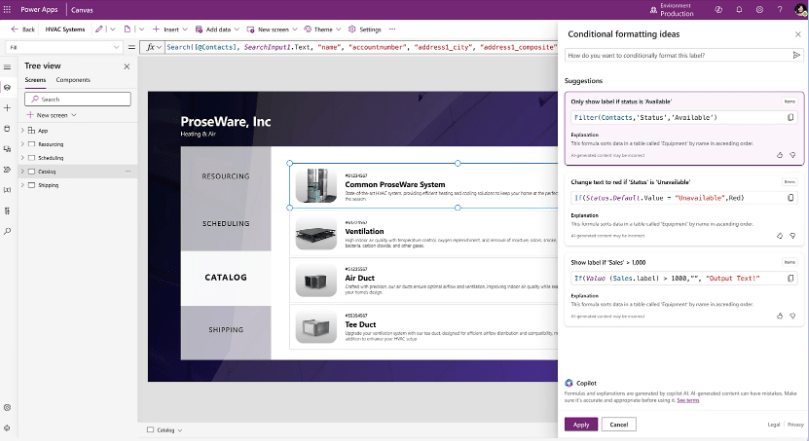Image resolution: width=809 pixels, height=441 pixels.
Task: Click the SCHEDULING nav item on canvas
Action: [225, 223]
